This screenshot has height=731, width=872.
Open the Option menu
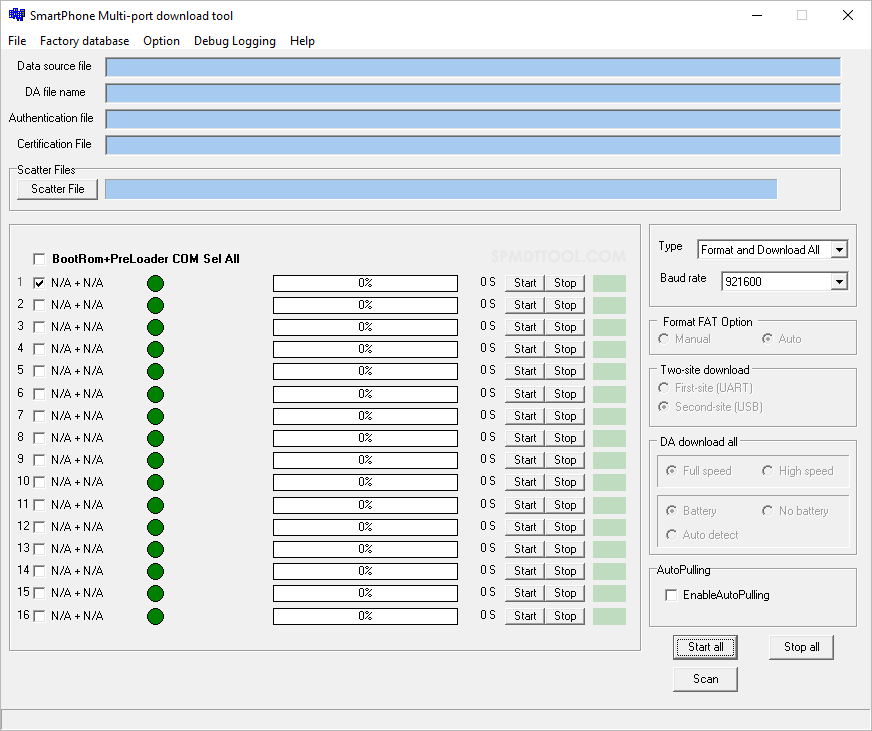(161, 41)
